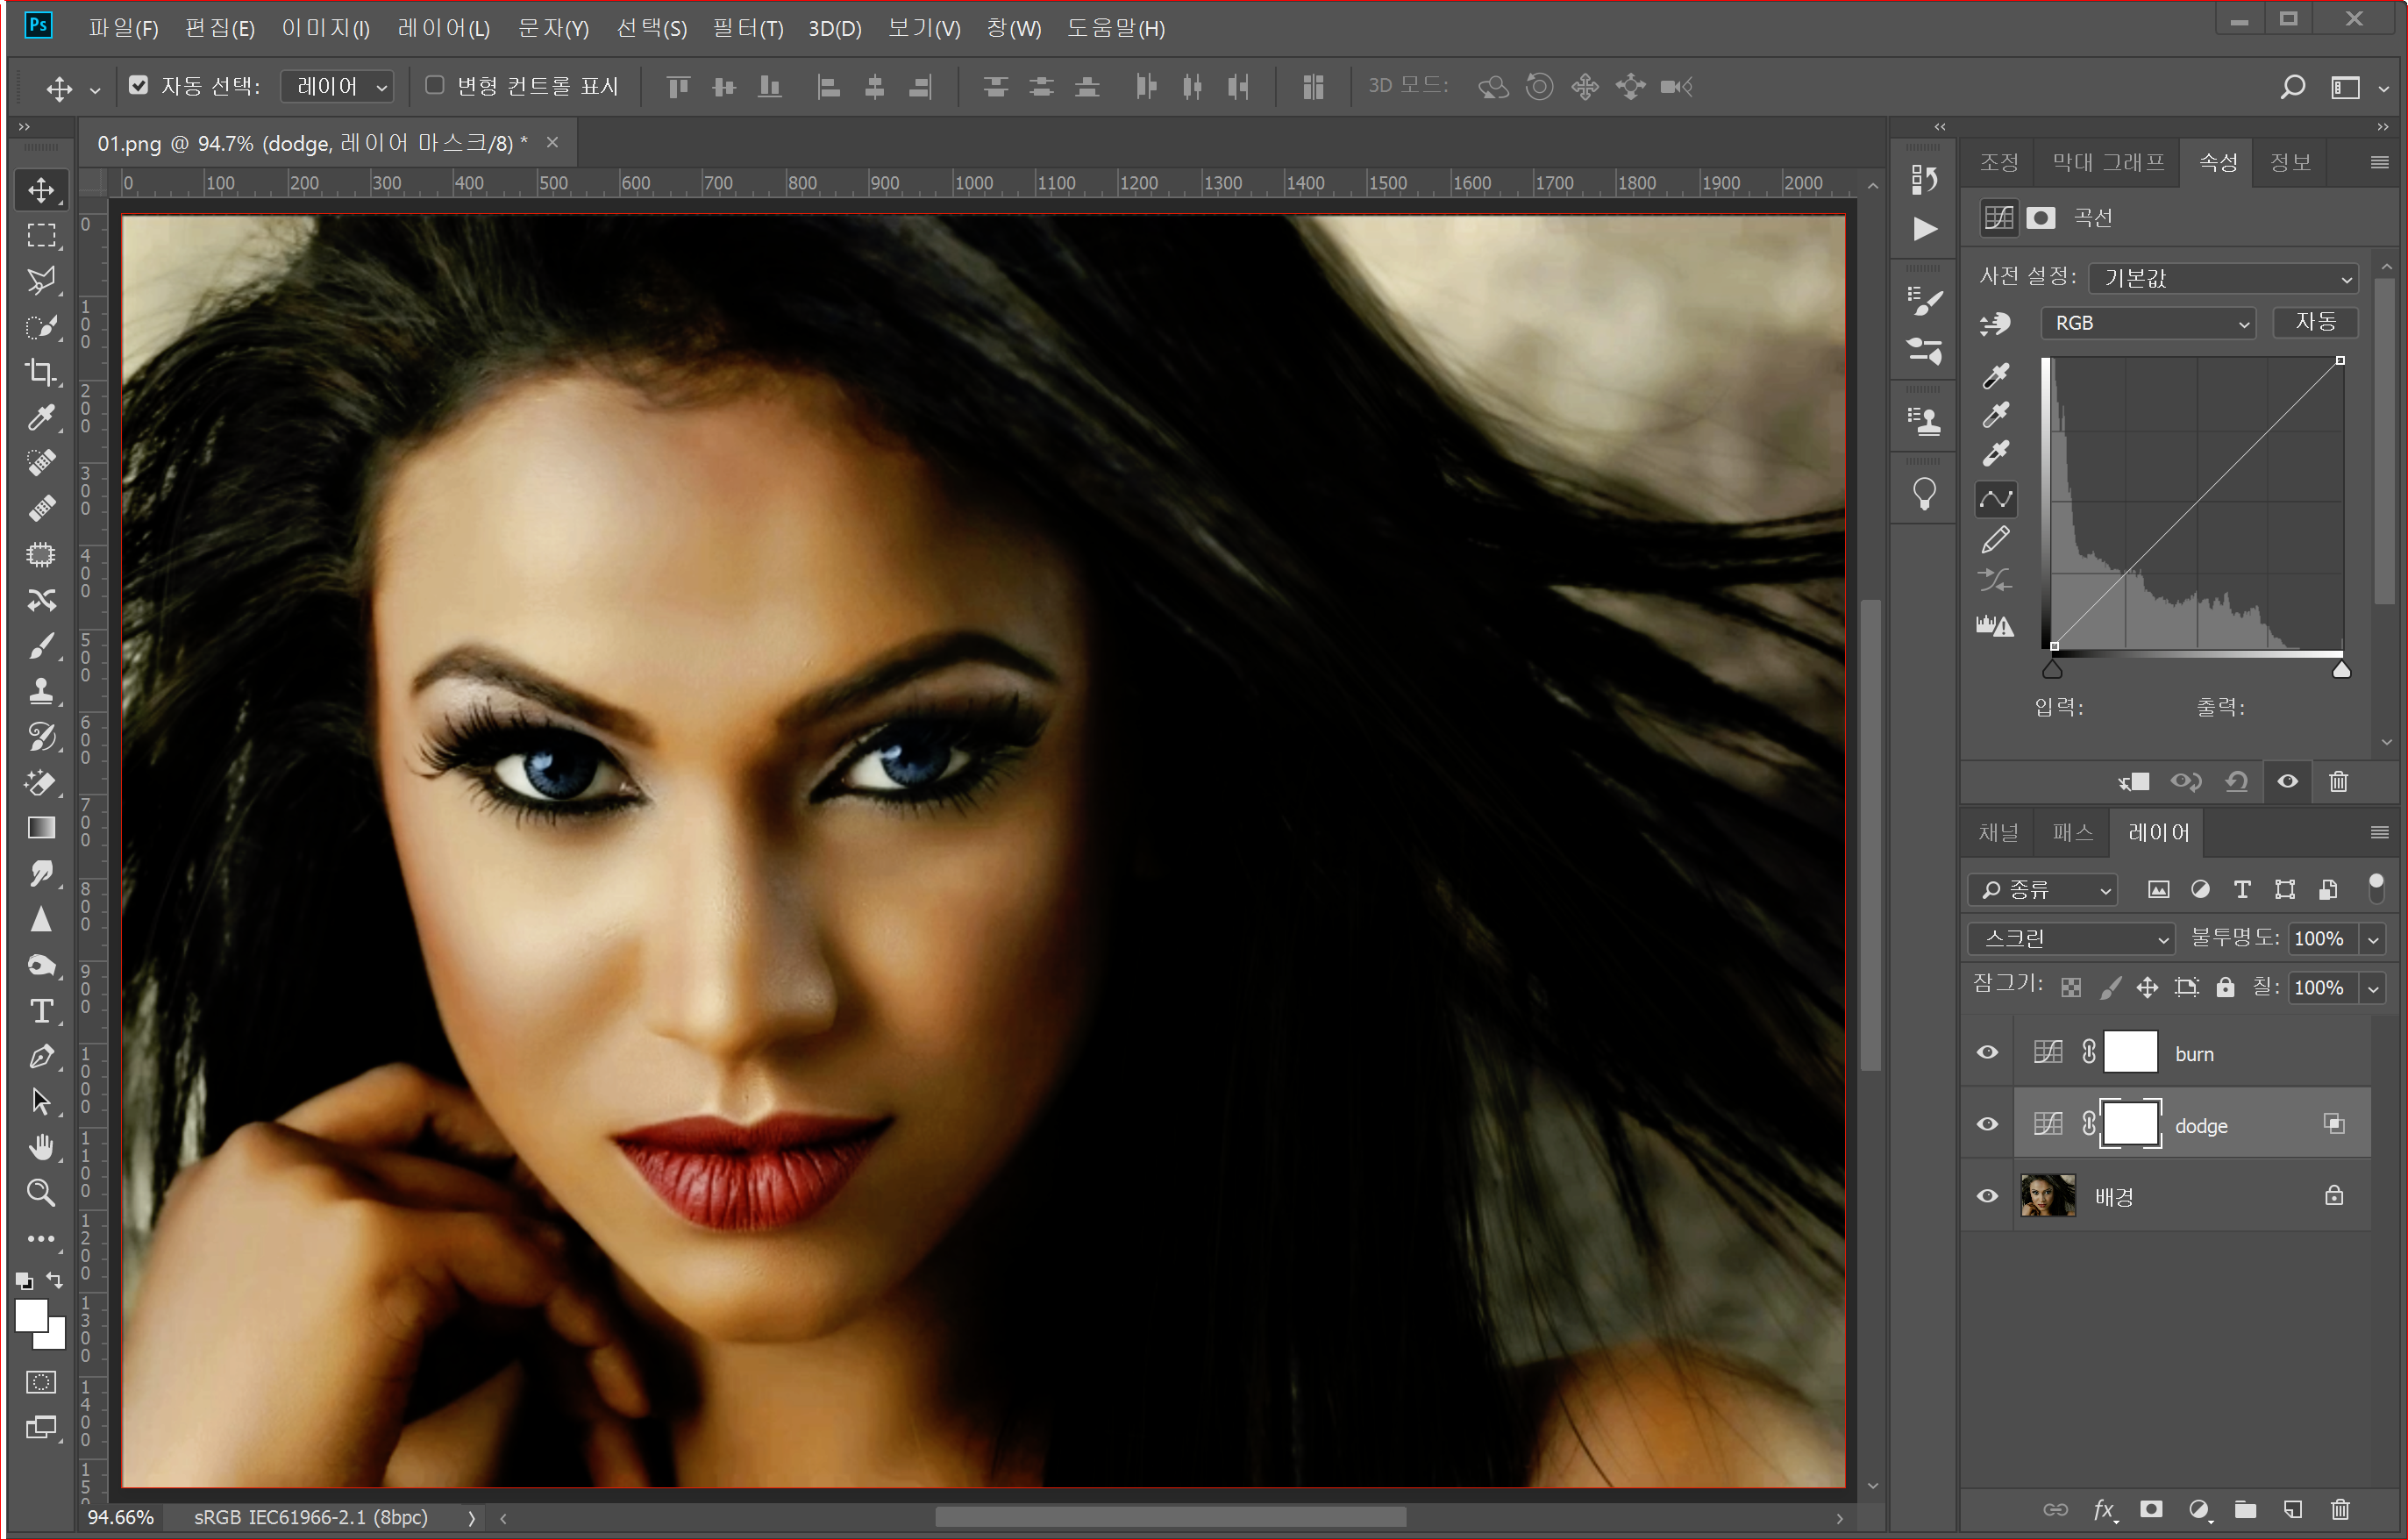Viewport: 2408px width, 1540px height.
Task: Select the Zoom tool
Action: pos(41,1192)
